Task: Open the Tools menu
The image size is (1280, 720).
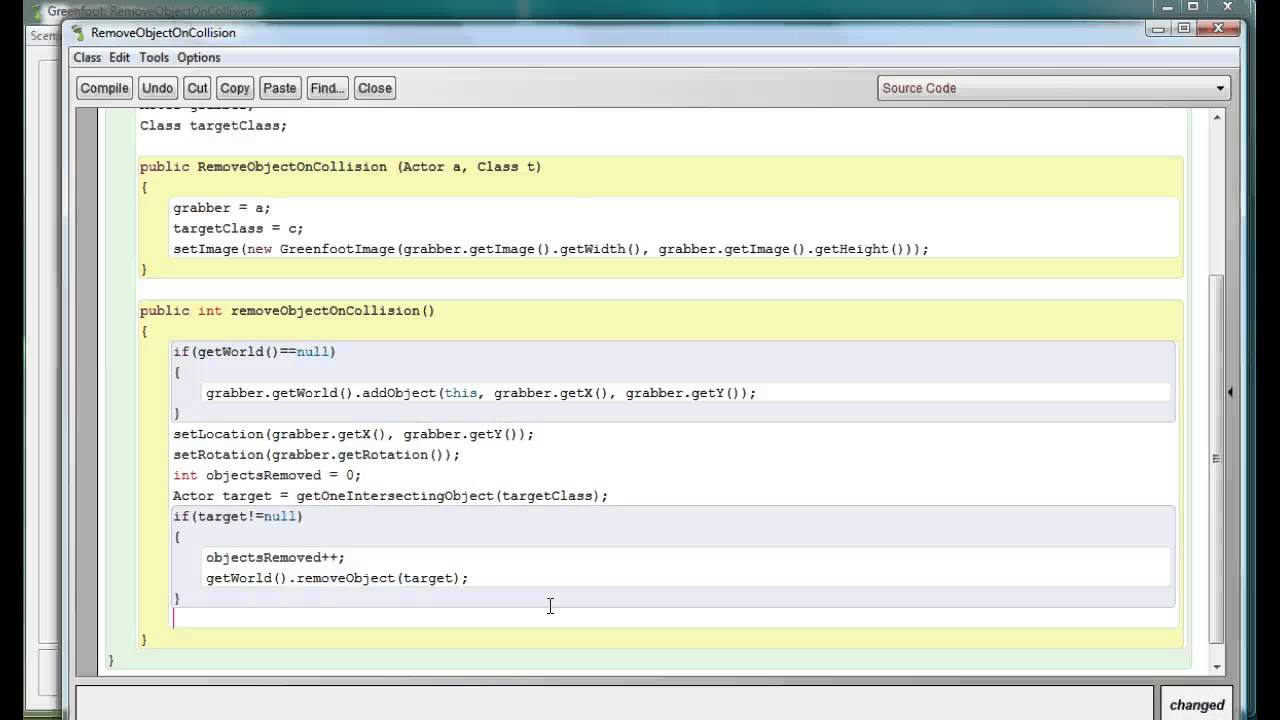Action: (154, 58)
